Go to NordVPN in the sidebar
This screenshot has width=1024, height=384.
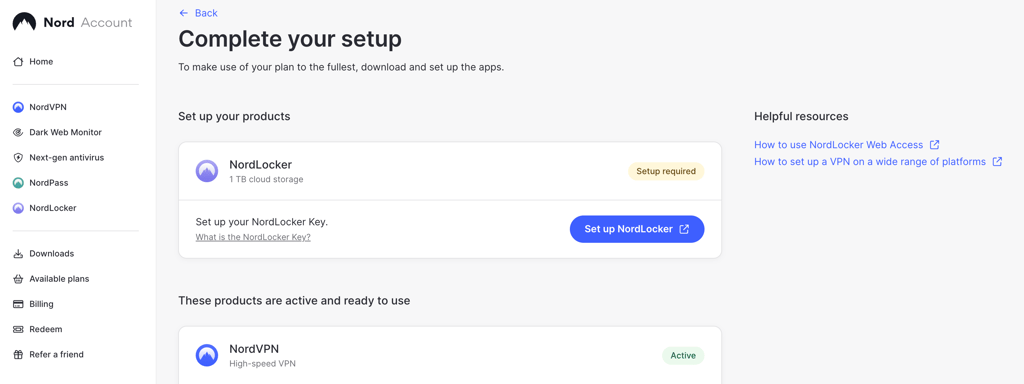click(x=48, y=107)
